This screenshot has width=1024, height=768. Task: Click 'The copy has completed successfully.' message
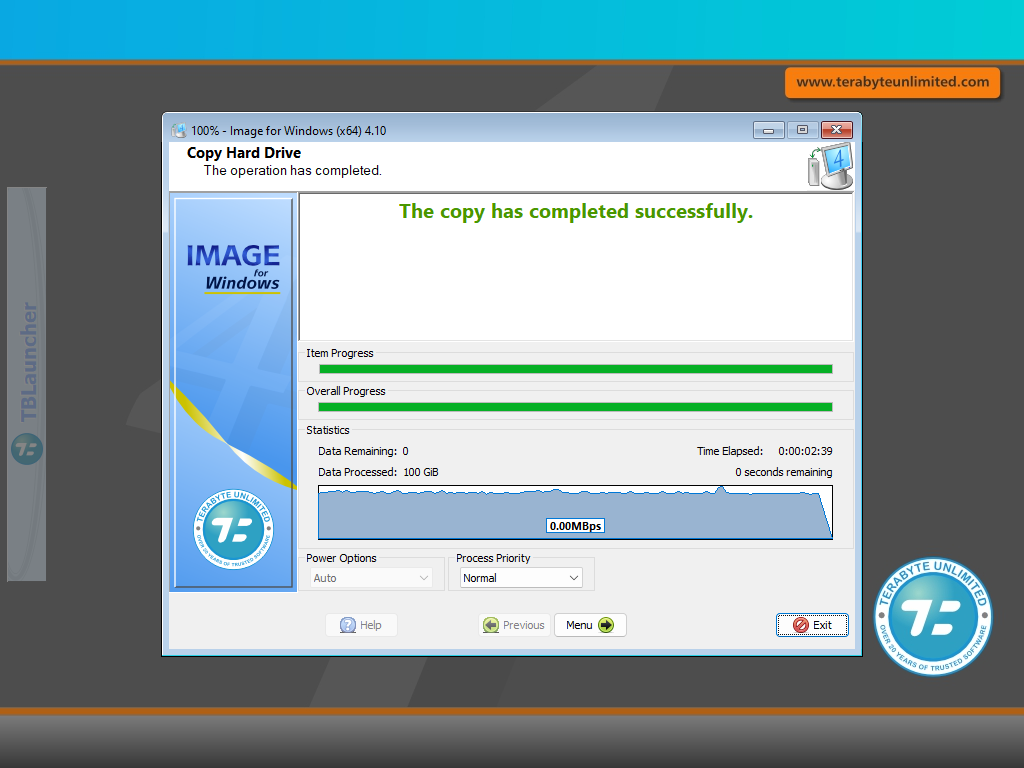[575, 211]
